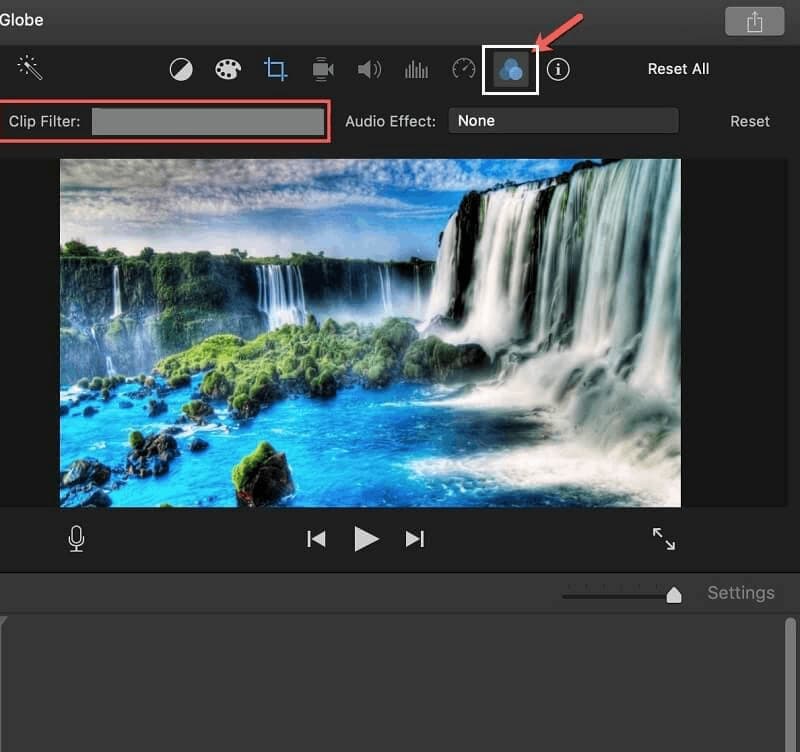Open the color balance adjustments
The image size is (800, 752).
click(182, 69)
